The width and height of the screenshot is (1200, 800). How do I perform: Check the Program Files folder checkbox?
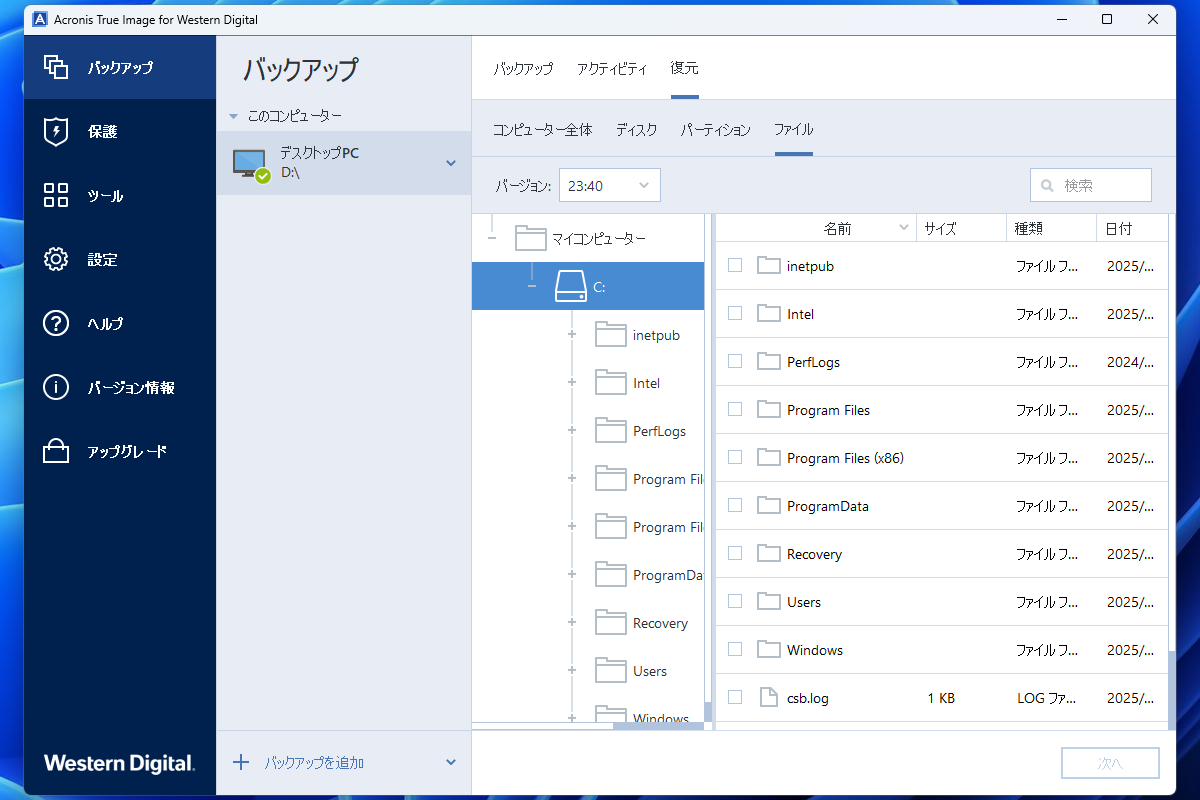tap(735, 409)
